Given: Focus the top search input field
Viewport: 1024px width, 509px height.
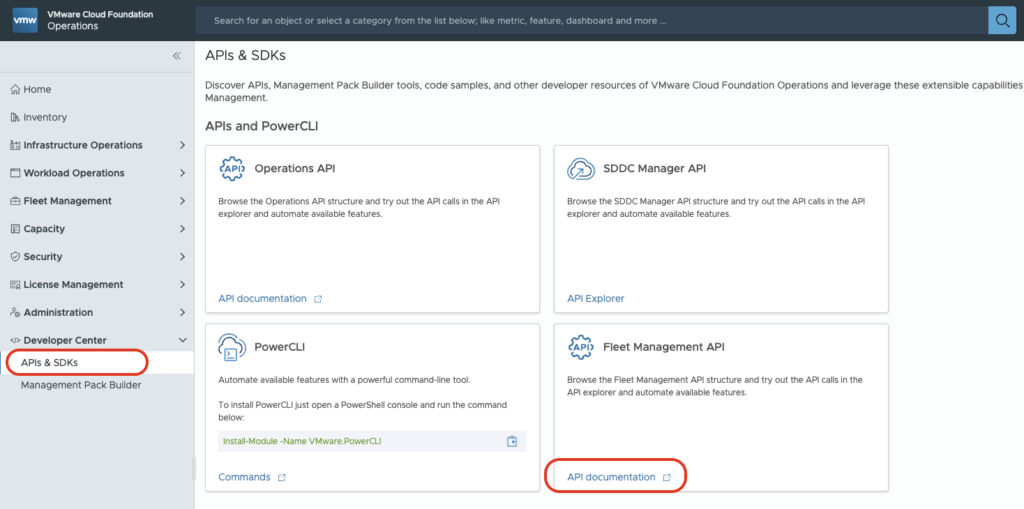Looking at the screenshot, I should click(590, 20).
